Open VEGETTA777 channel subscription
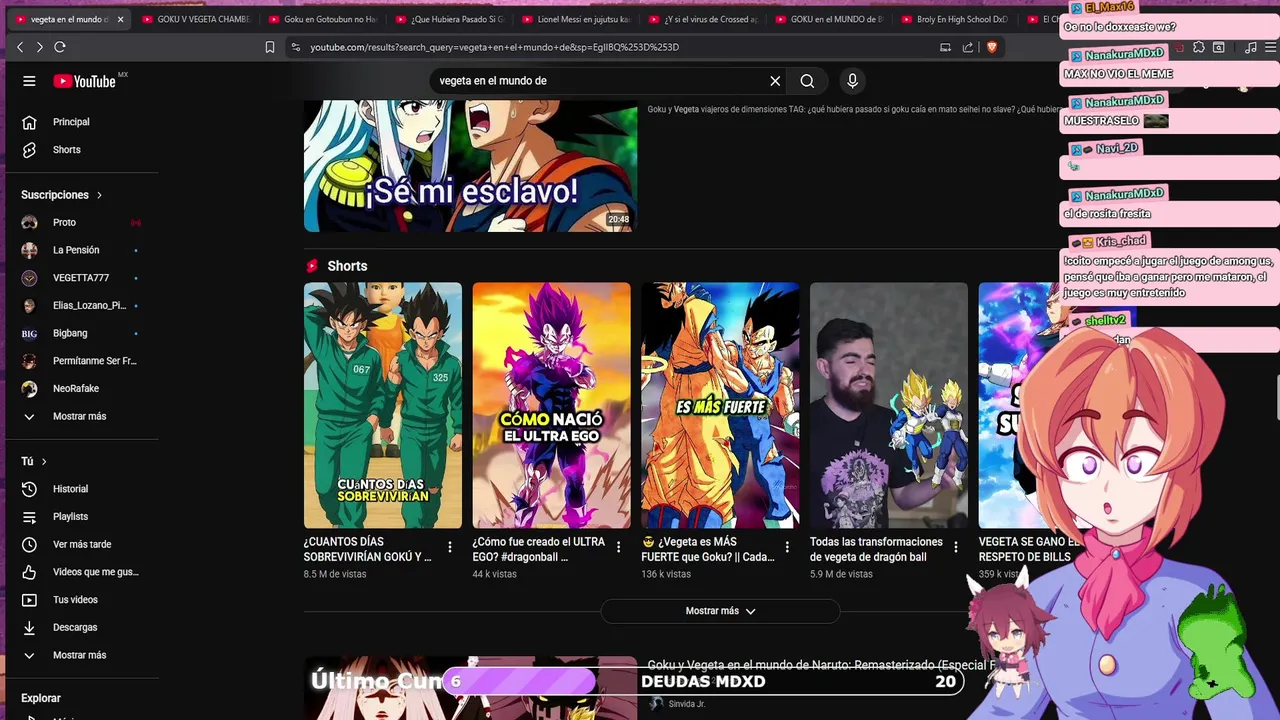Viewport: 1280px width, 720px height. 80,278
